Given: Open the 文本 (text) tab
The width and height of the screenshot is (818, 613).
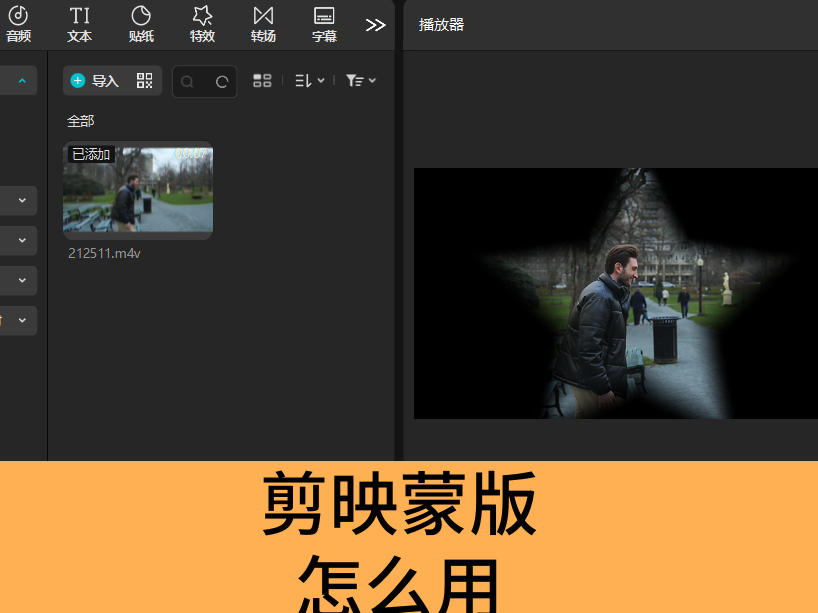Looking at the screenshot, I should [x=79, y=24].
